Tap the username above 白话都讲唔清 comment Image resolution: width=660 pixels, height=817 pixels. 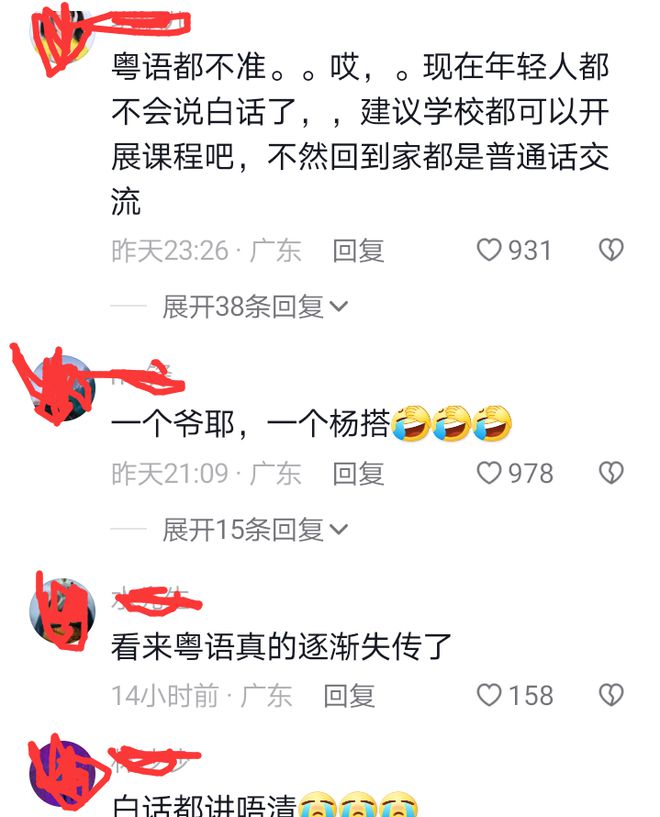(151, 759)
